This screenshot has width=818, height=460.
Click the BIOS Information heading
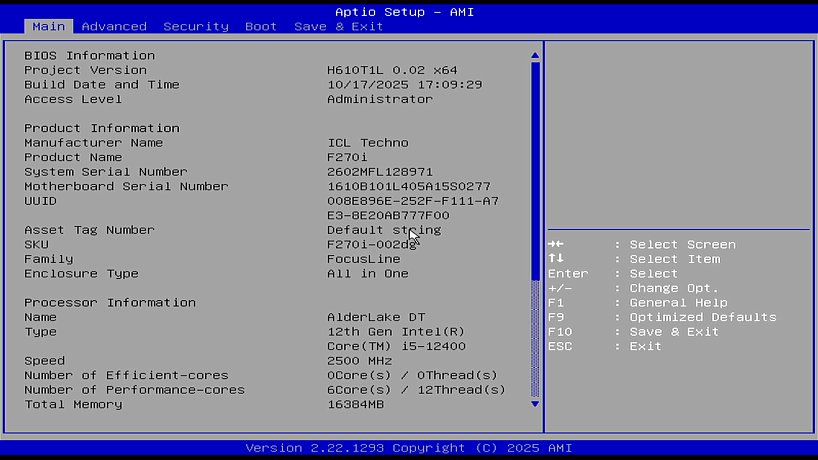[x=90, y=55]
